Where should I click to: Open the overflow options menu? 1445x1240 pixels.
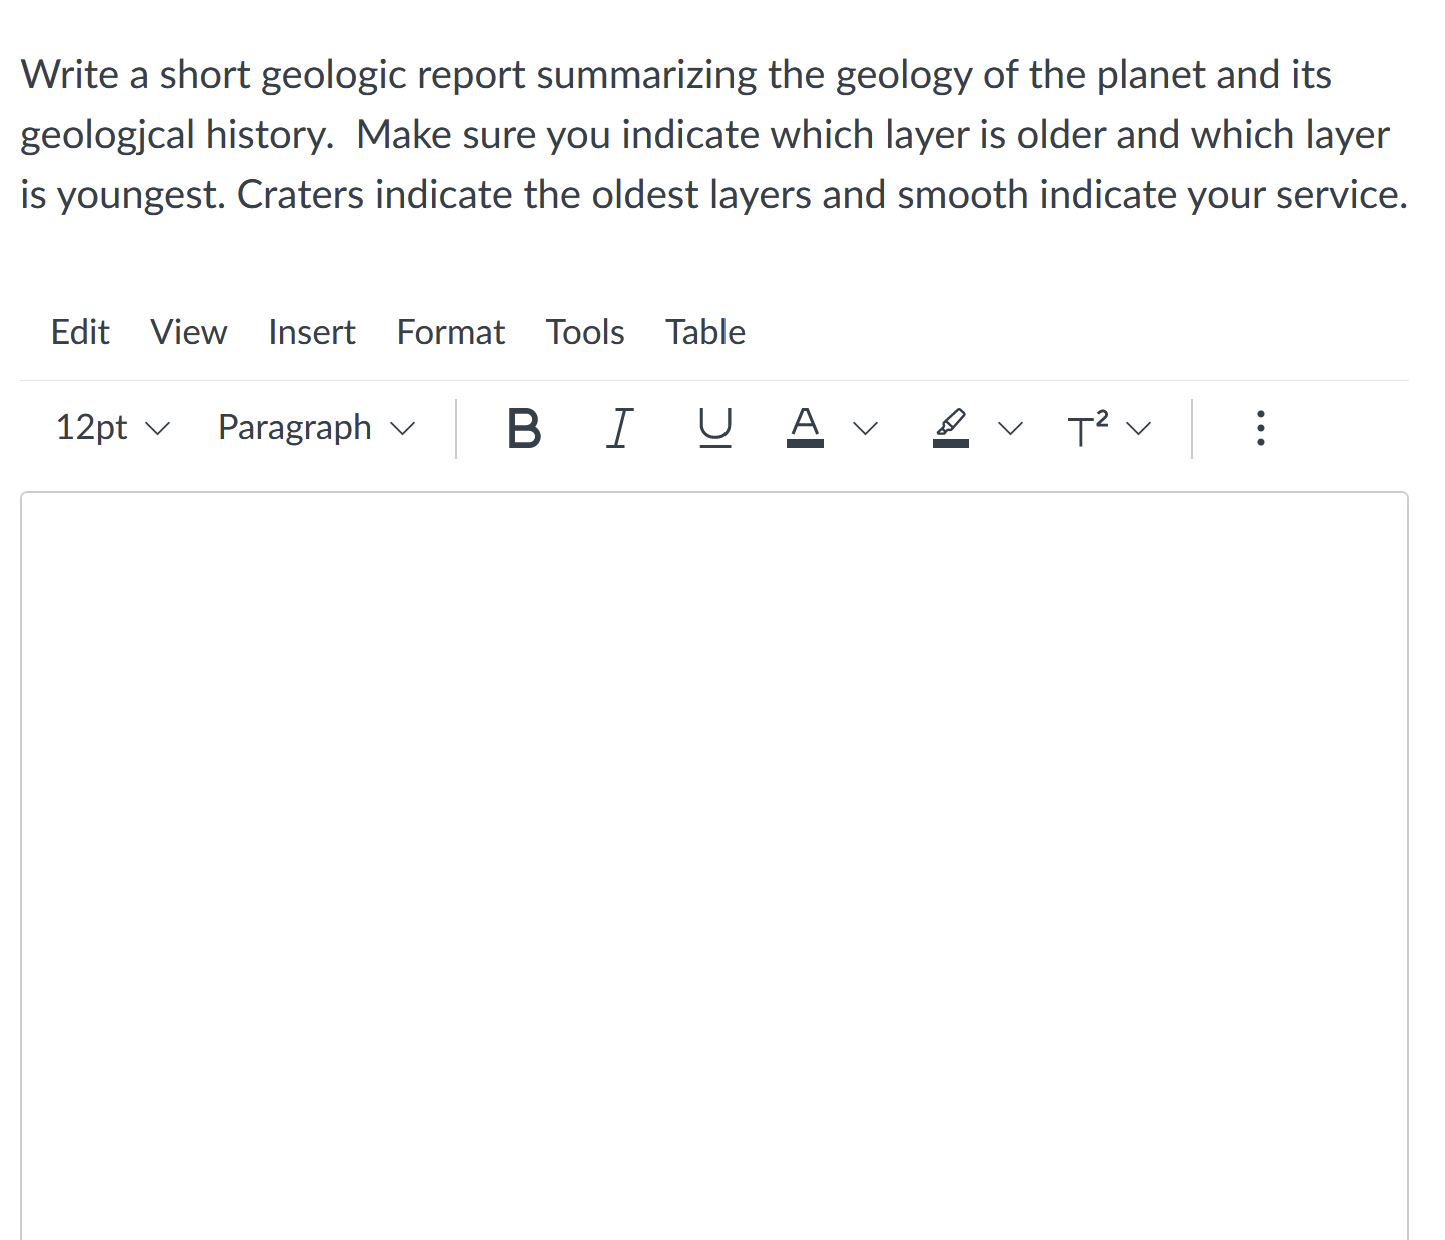[1260, 428]
